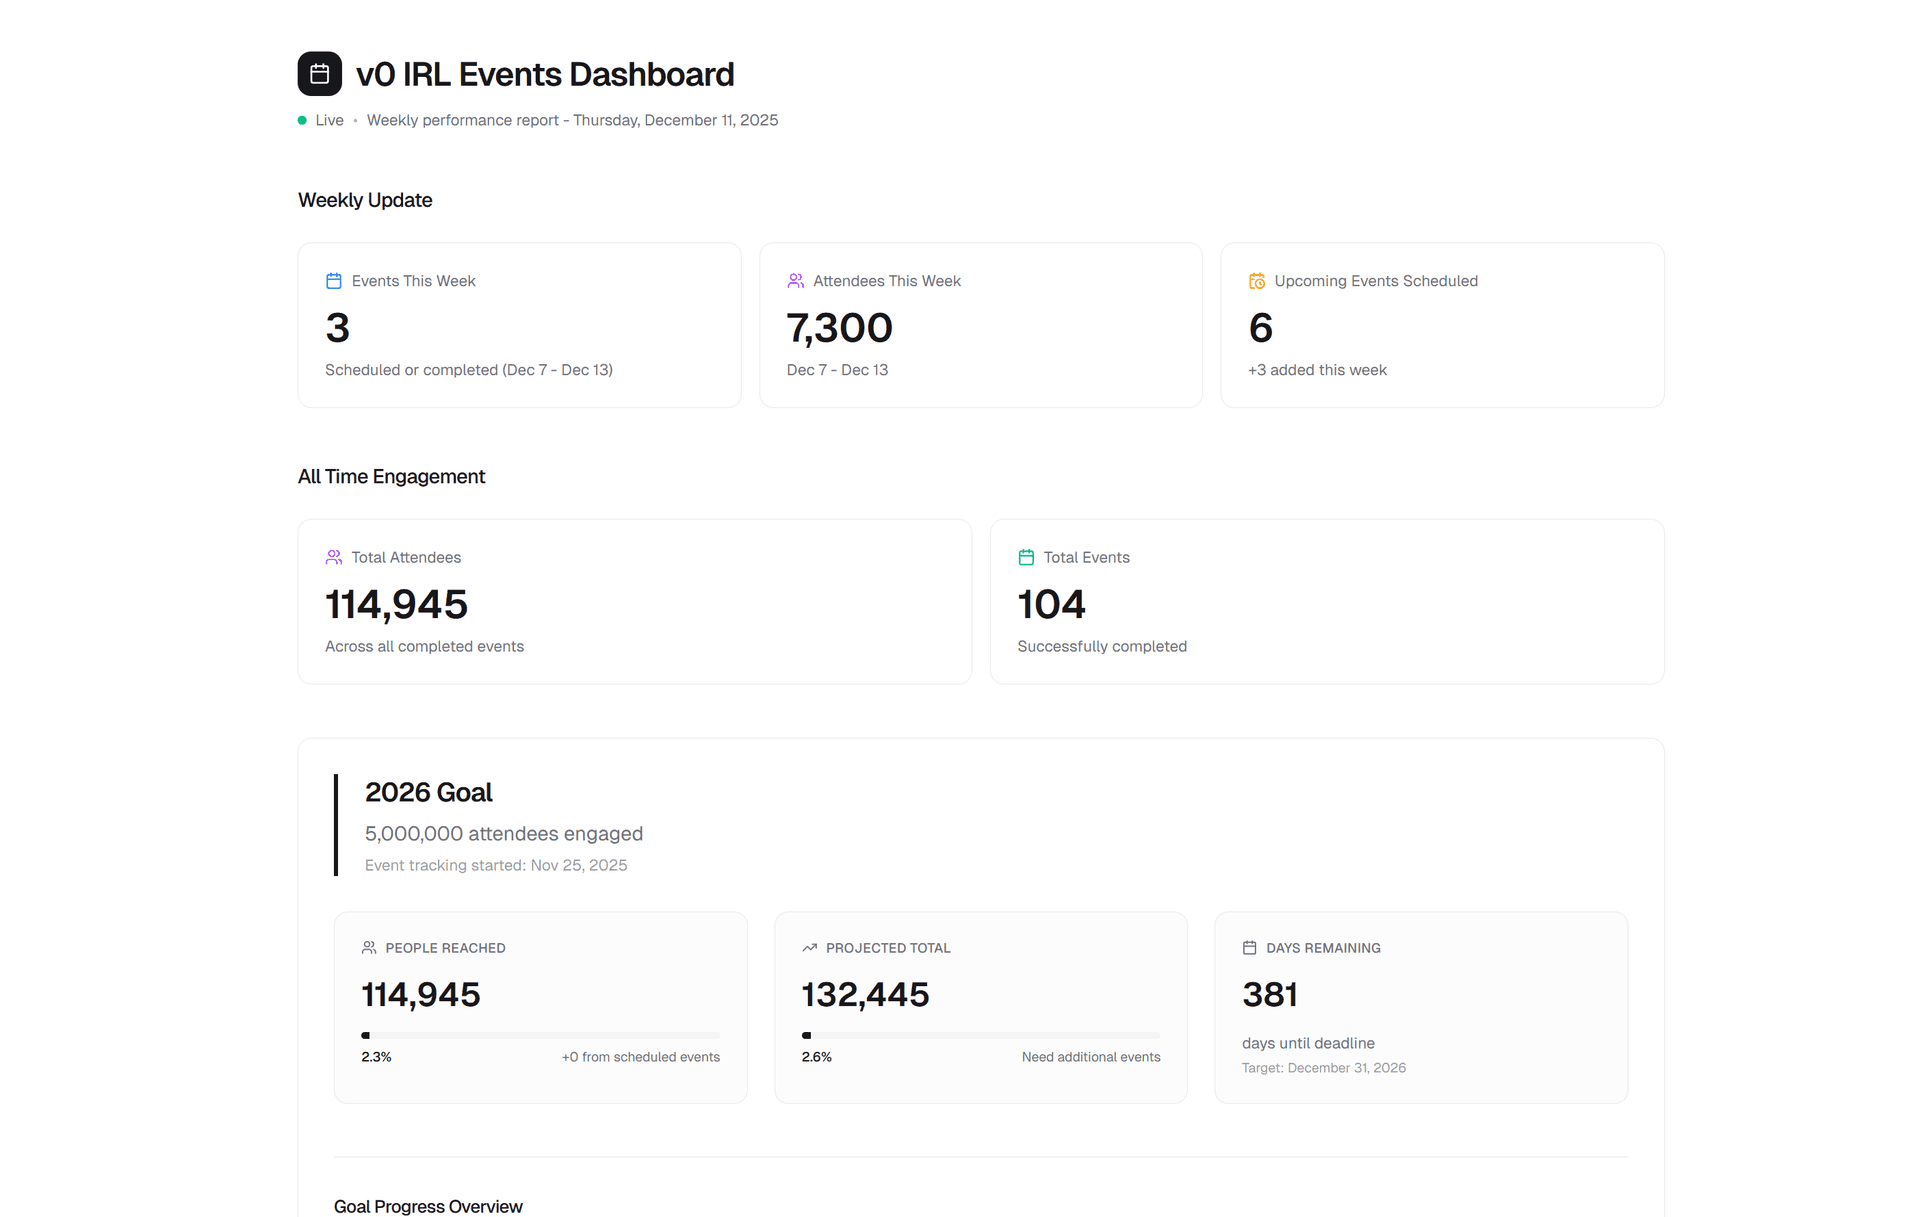
Task: Select the 7,300 attendees value
Action: coord(839,328)
